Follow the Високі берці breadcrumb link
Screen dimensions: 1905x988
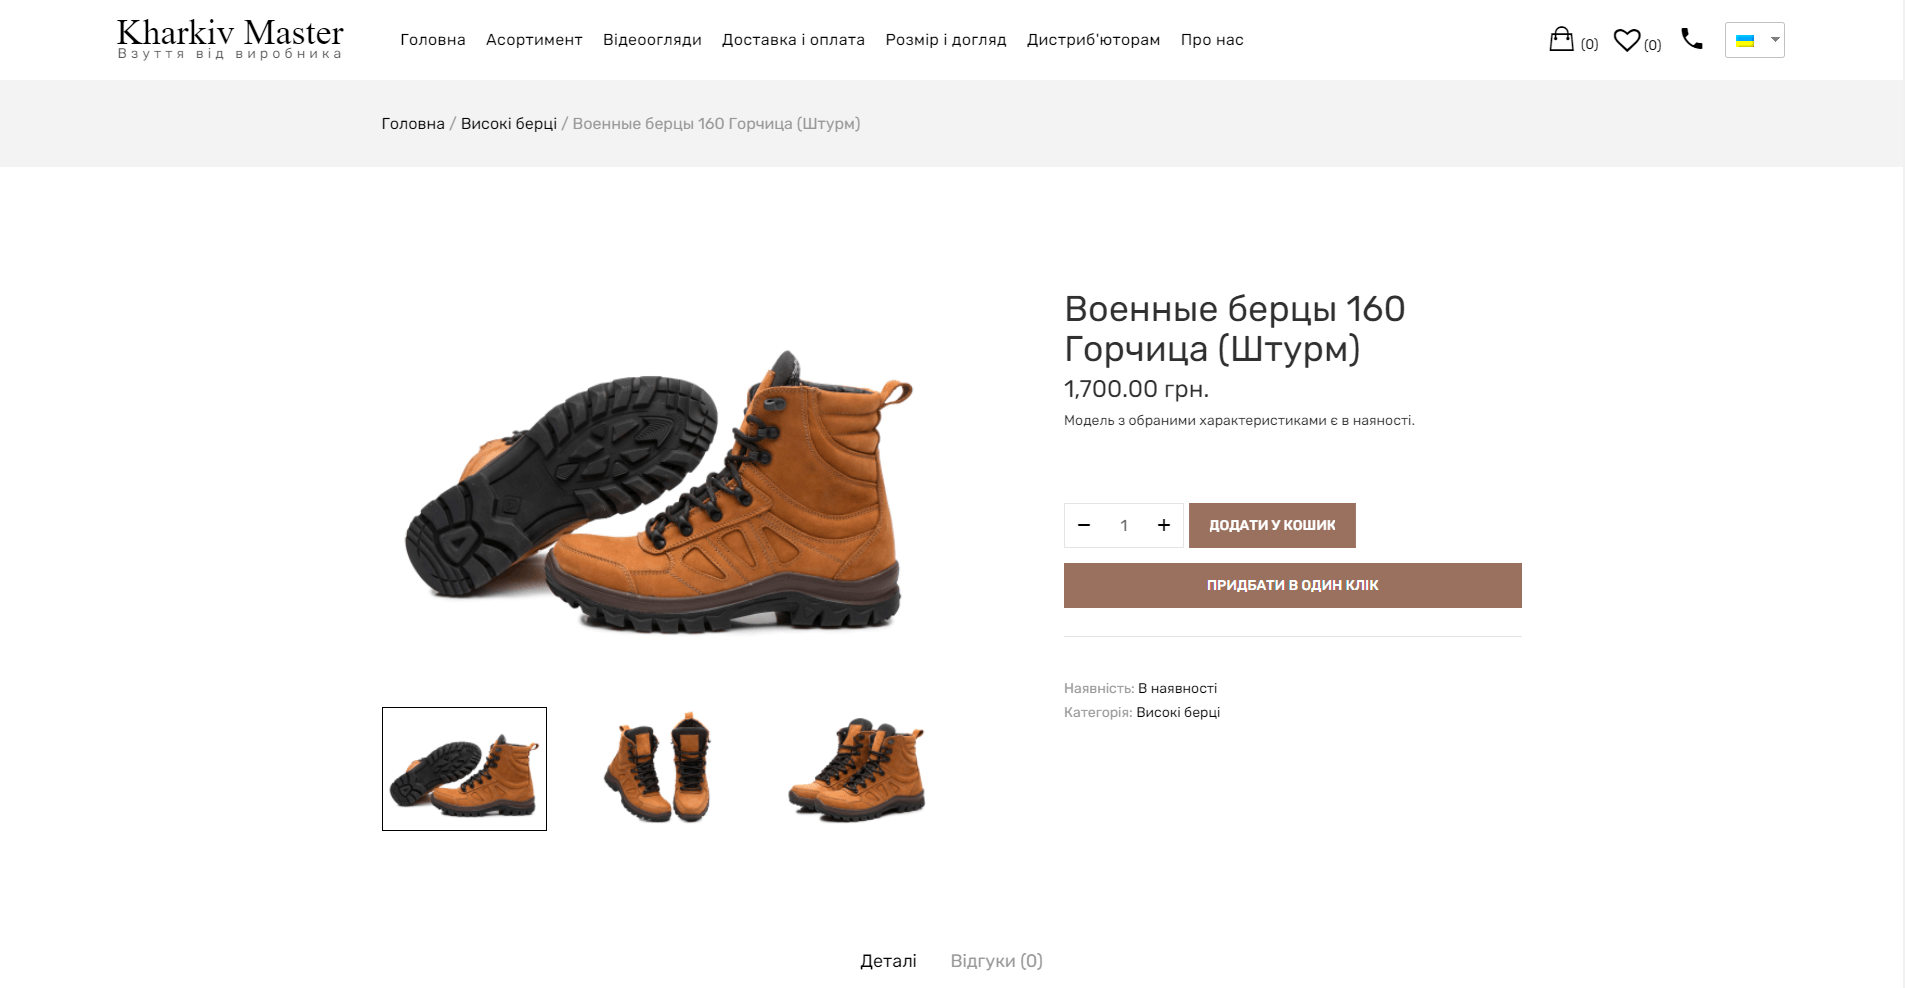tap(509, 124)
